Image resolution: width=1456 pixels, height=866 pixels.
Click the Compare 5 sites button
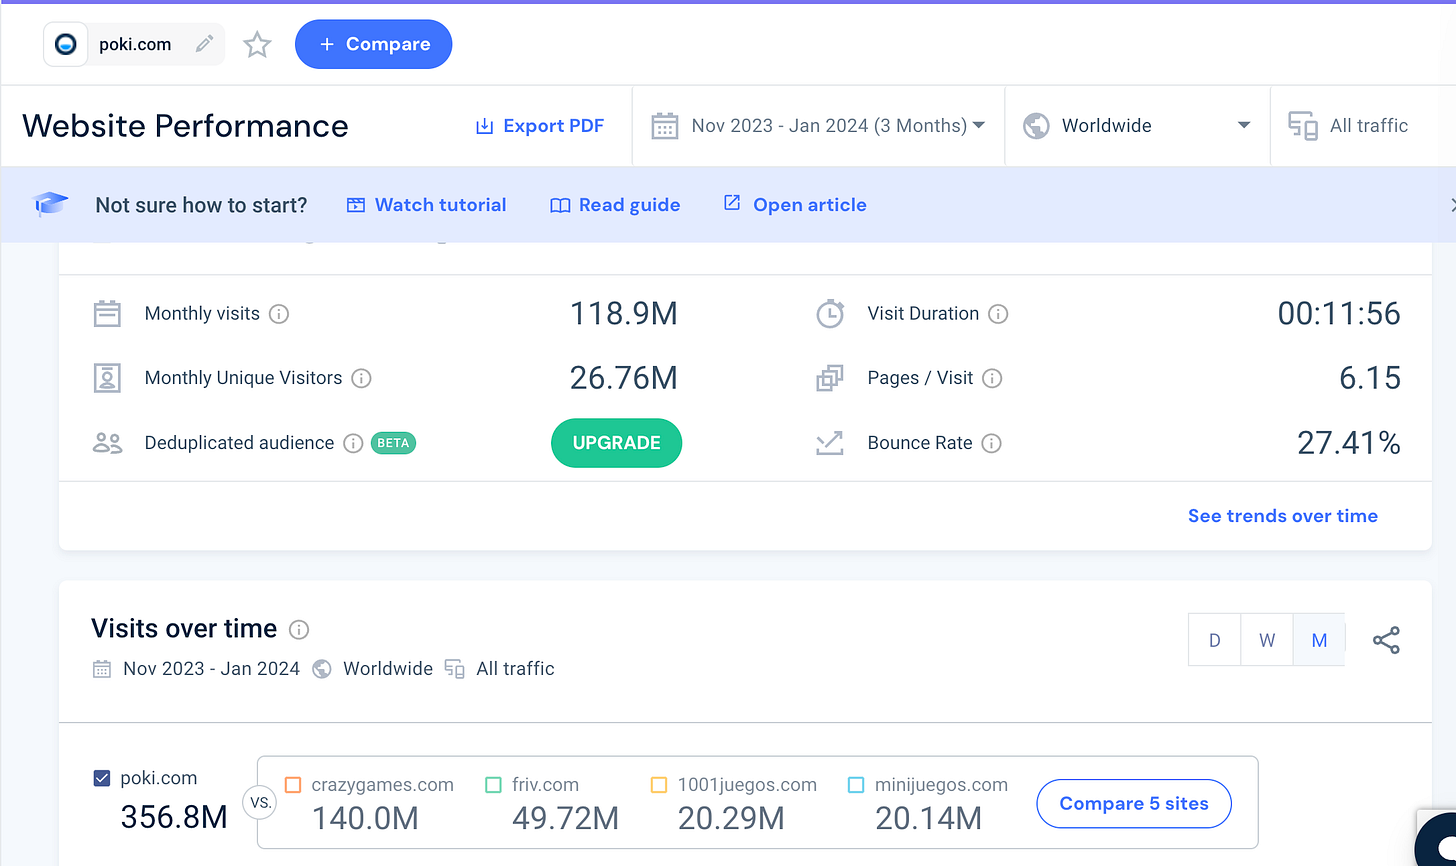click(x=1134, y=804)
